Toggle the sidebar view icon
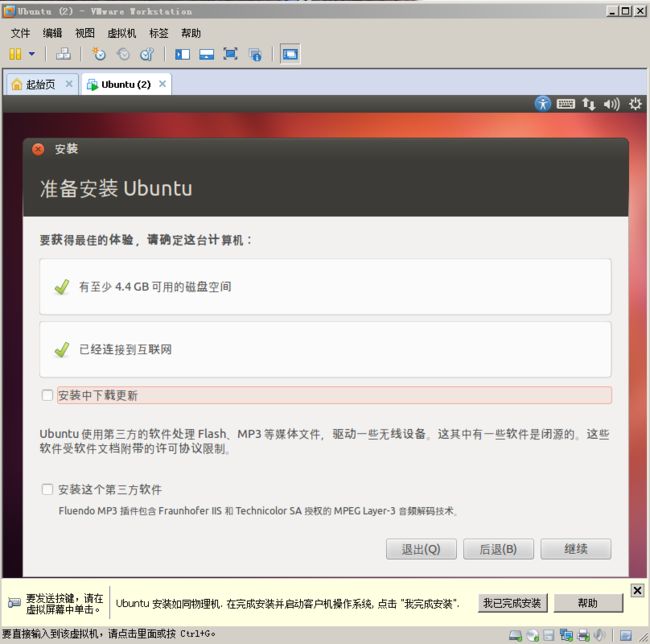Image resolution: width=650 pixels, height=644 pixels. [182, 54]
